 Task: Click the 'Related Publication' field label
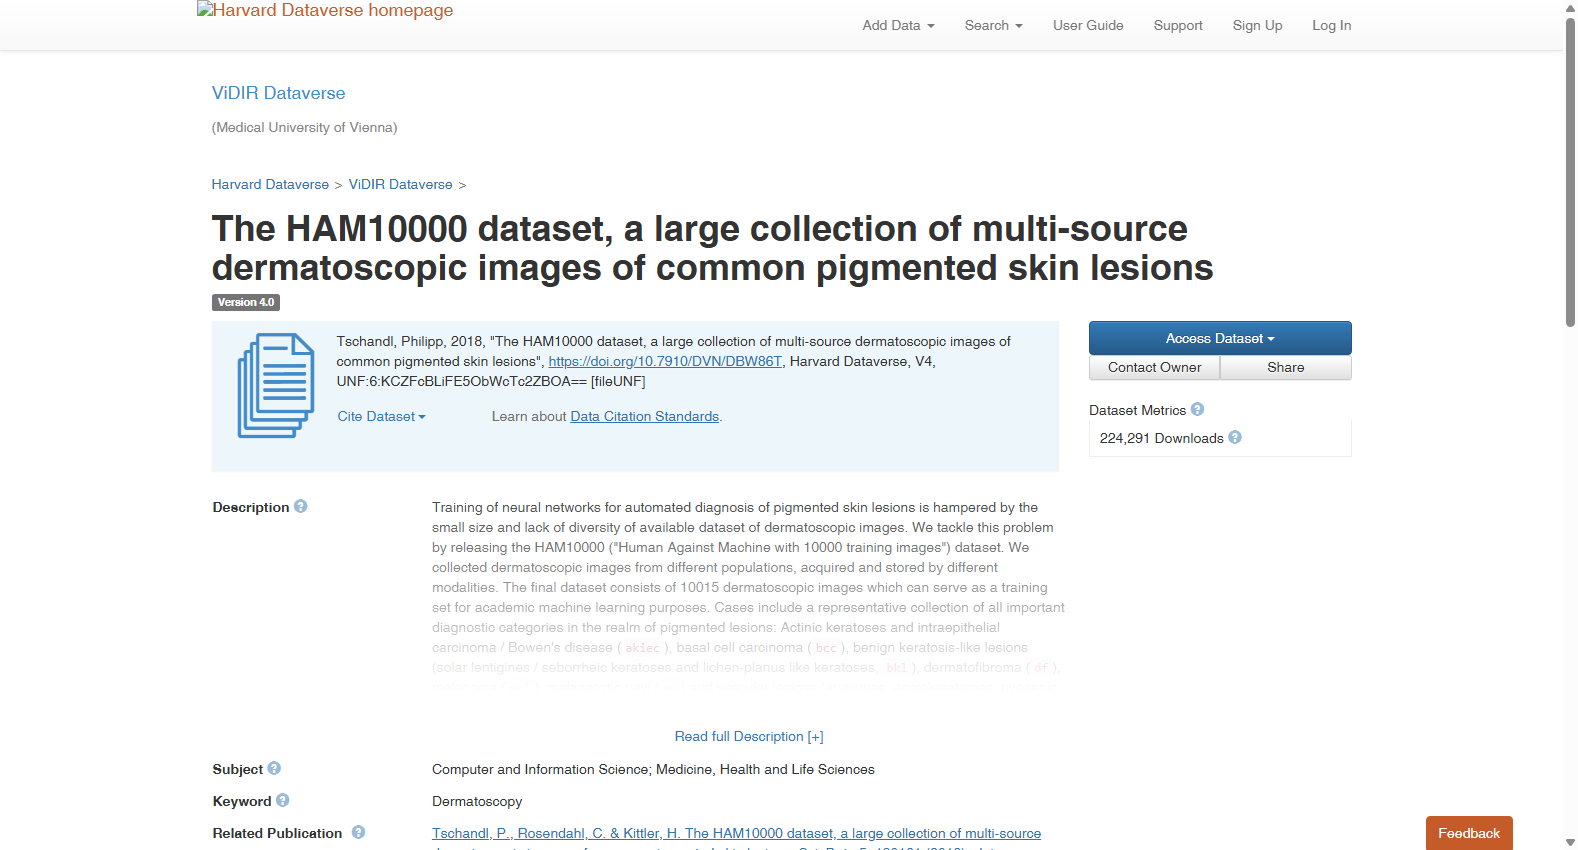tap(278, 833)
